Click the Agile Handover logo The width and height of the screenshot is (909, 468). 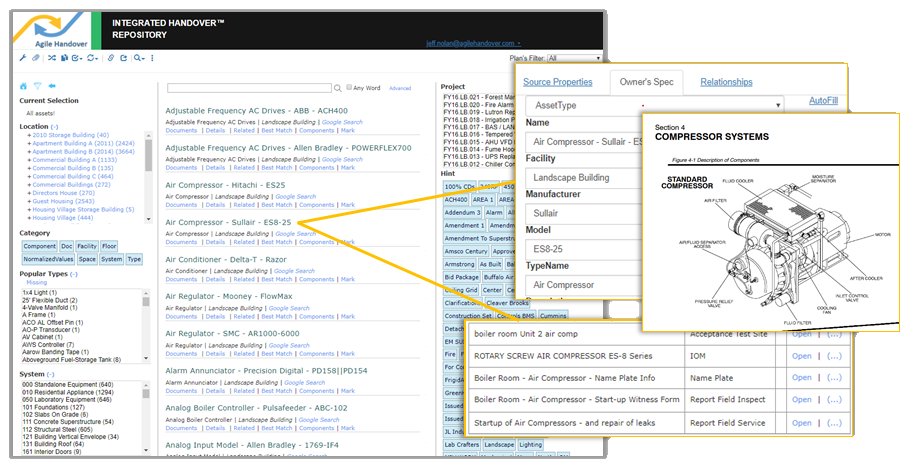click(x=53, y=31)
